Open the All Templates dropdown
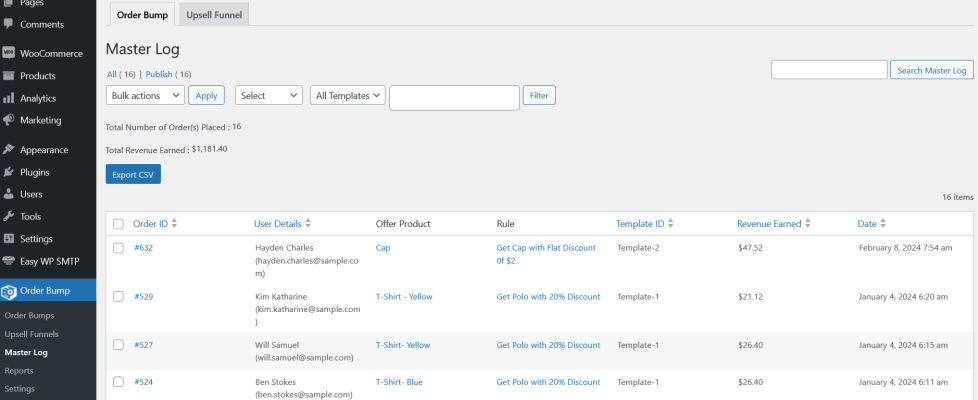The height and width of the screenshot is (400, 978). pyautogui.click(x=347, y=95)
